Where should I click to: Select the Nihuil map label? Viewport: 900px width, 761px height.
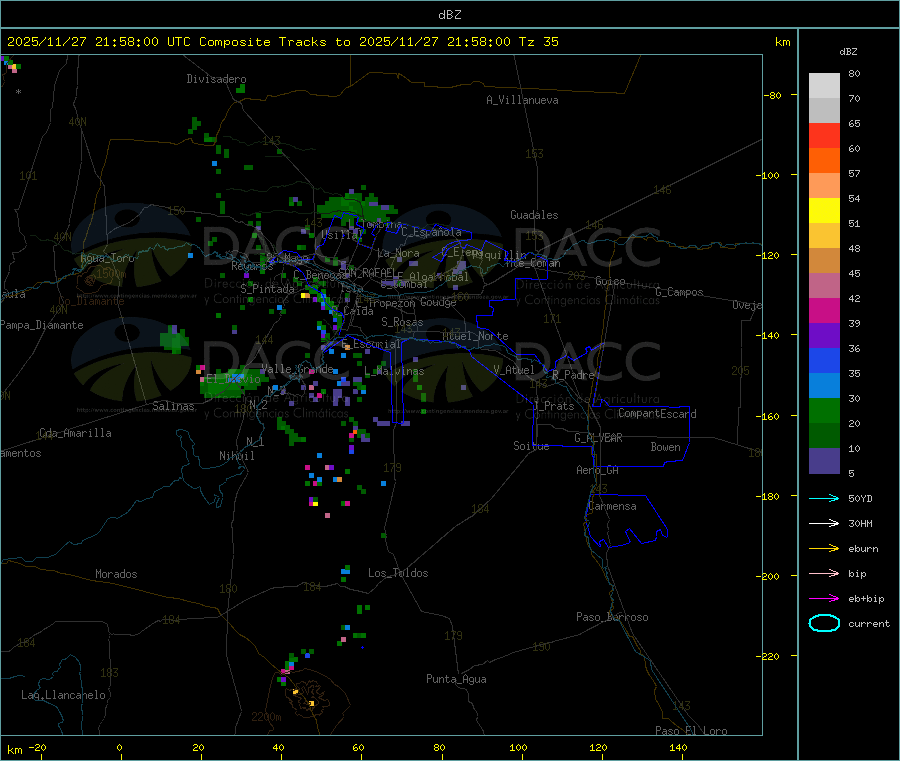click(237, 456)
